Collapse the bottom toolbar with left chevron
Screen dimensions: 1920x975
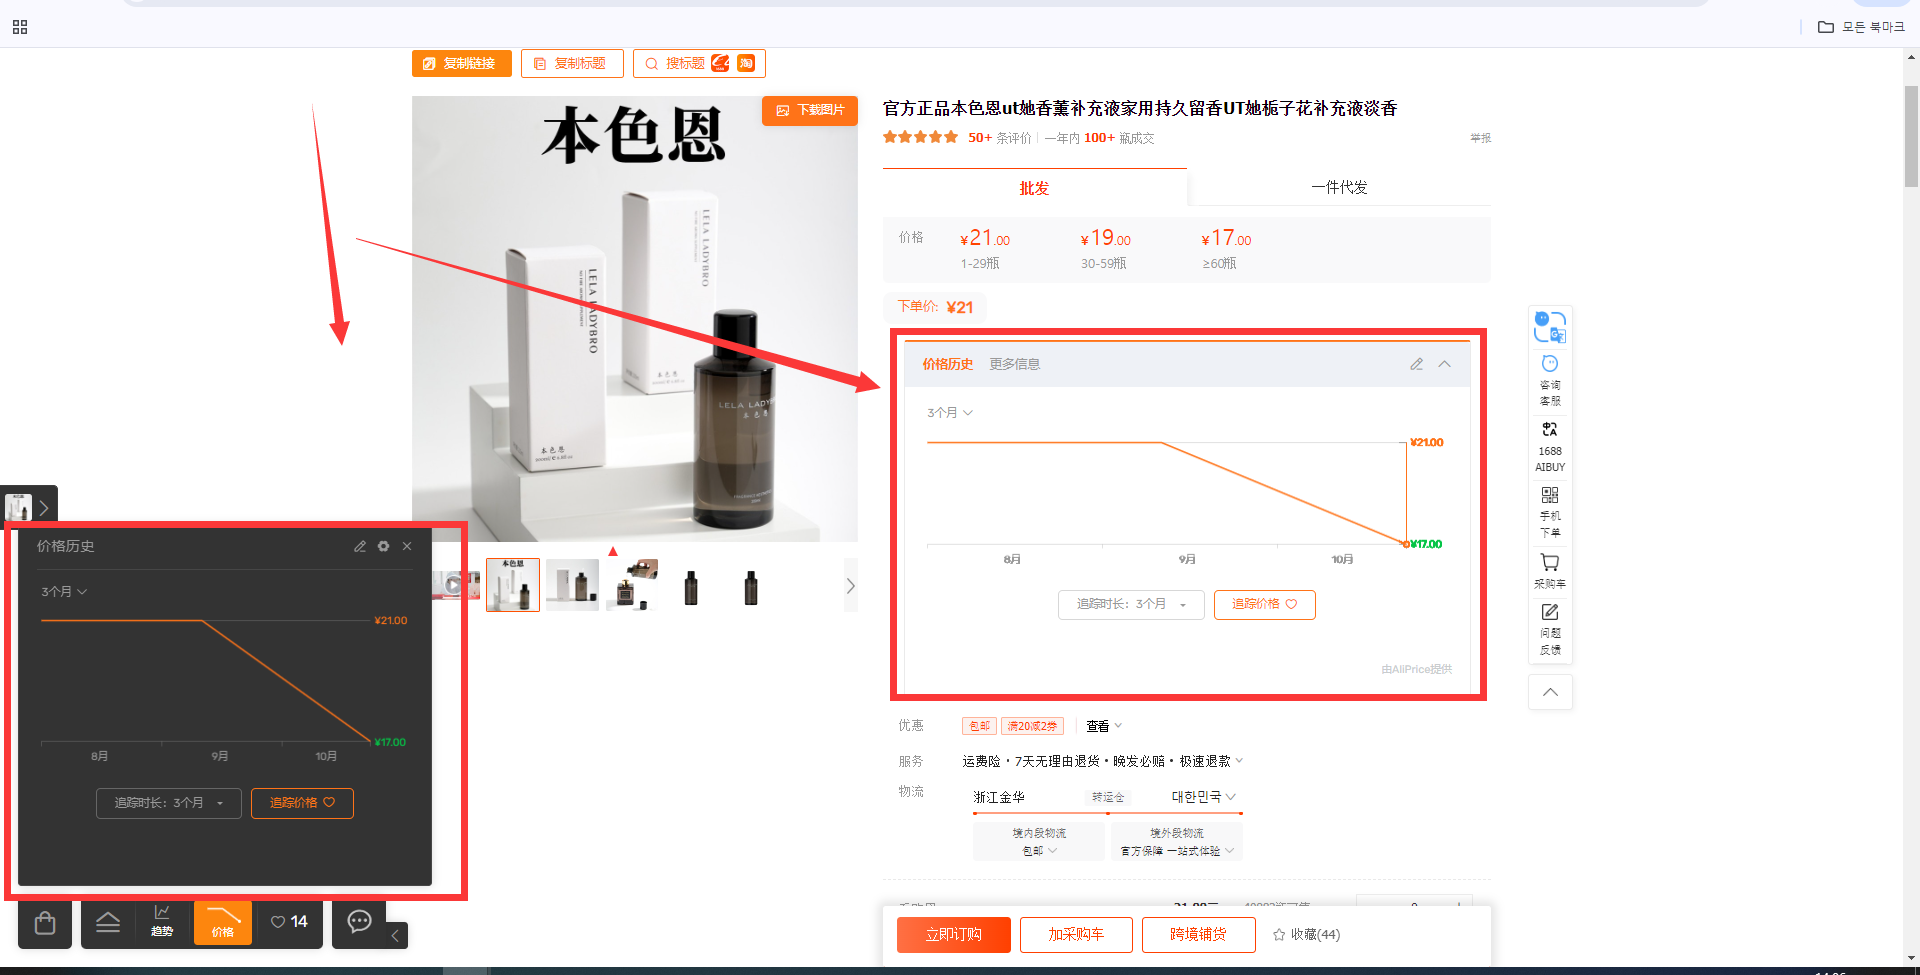click(x=395, y=936)
